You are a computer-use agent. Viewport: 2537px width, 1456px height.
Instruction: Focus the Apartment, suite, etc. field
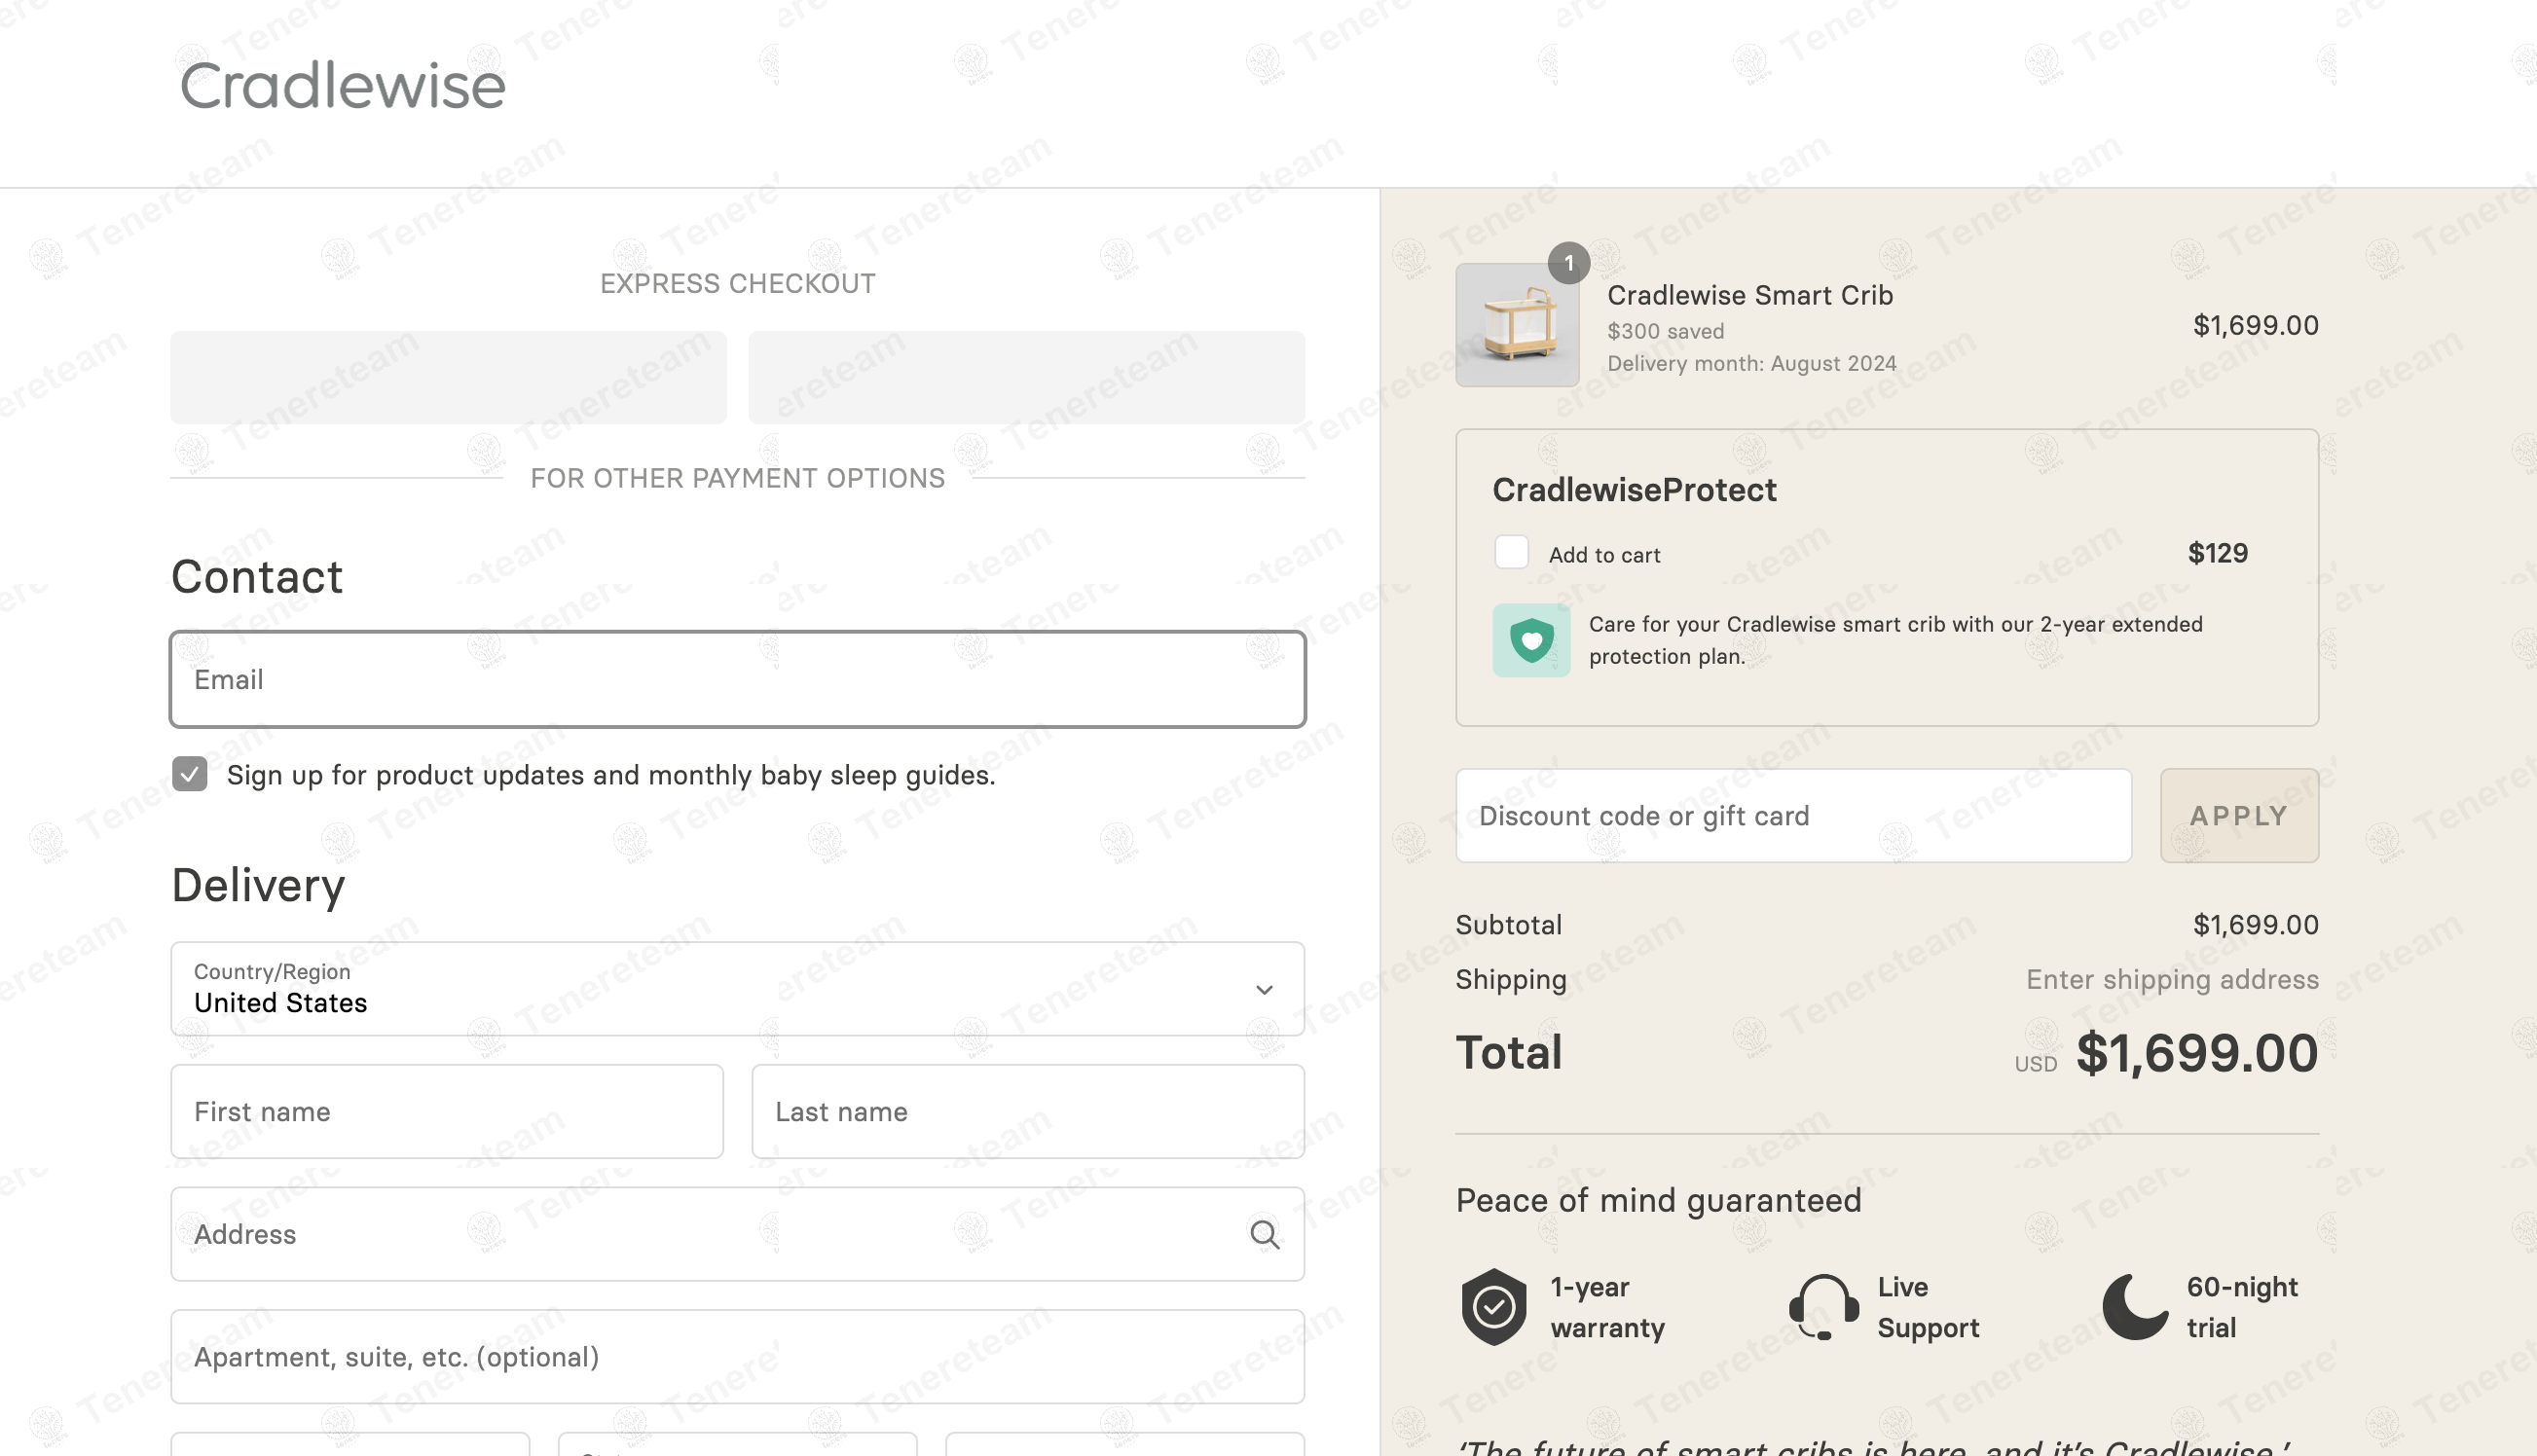pyautogui.click(x=737, y=1357)
